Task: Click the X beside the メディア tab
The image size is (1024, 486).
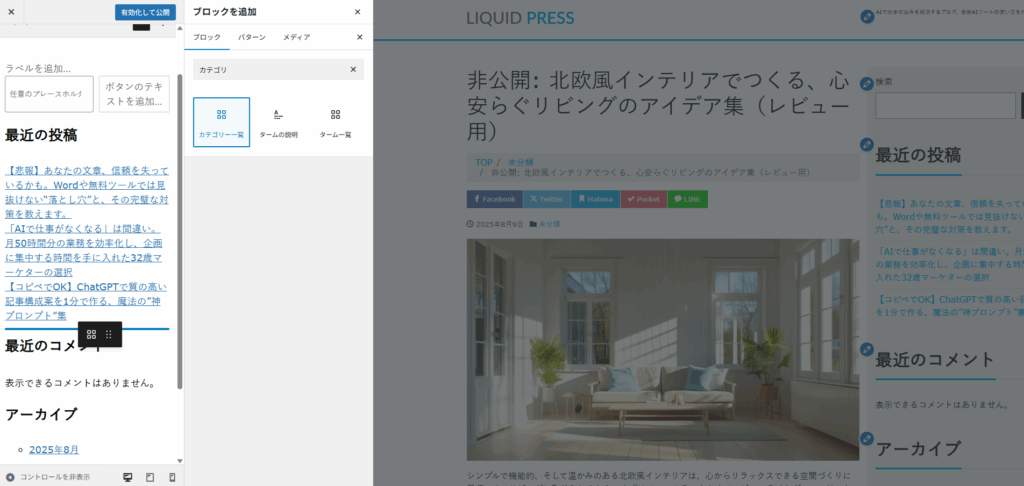Action: click(x=359, y=37)
